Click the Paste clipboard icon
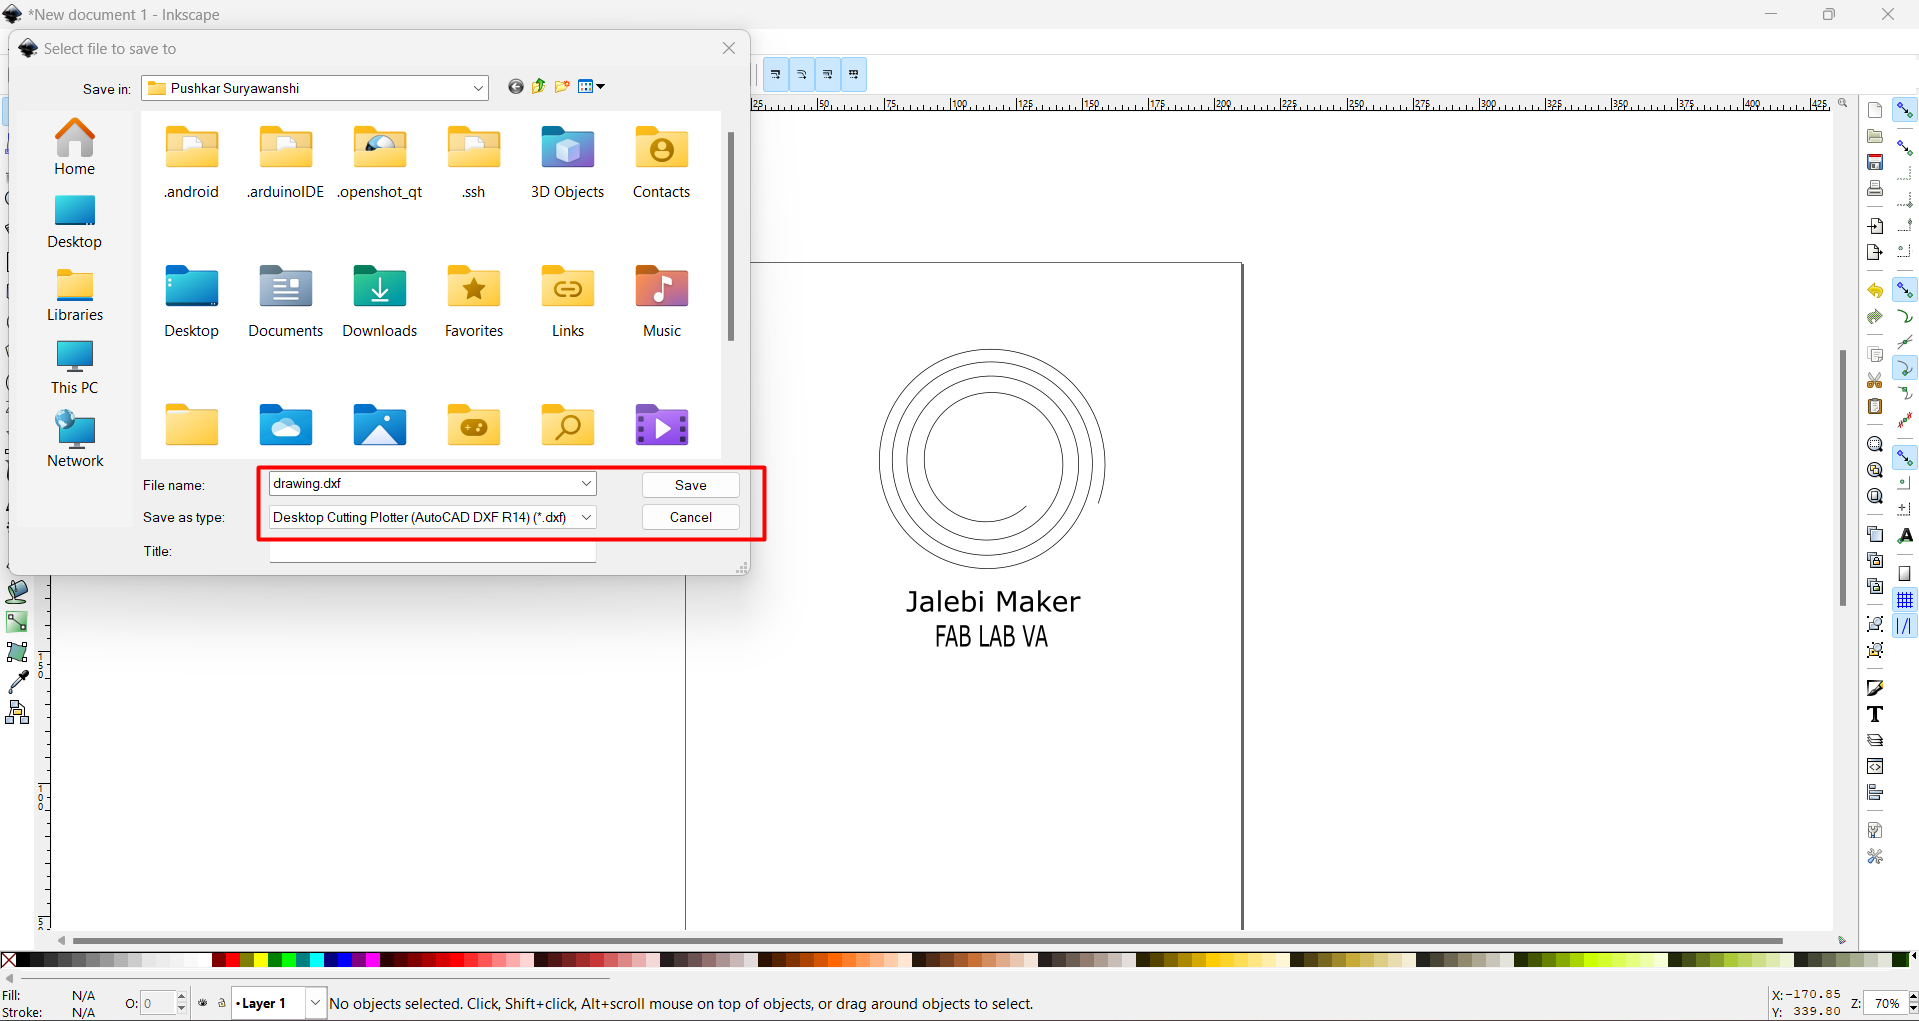Screen dimensions: 1919x1021 coord(1875,406)
